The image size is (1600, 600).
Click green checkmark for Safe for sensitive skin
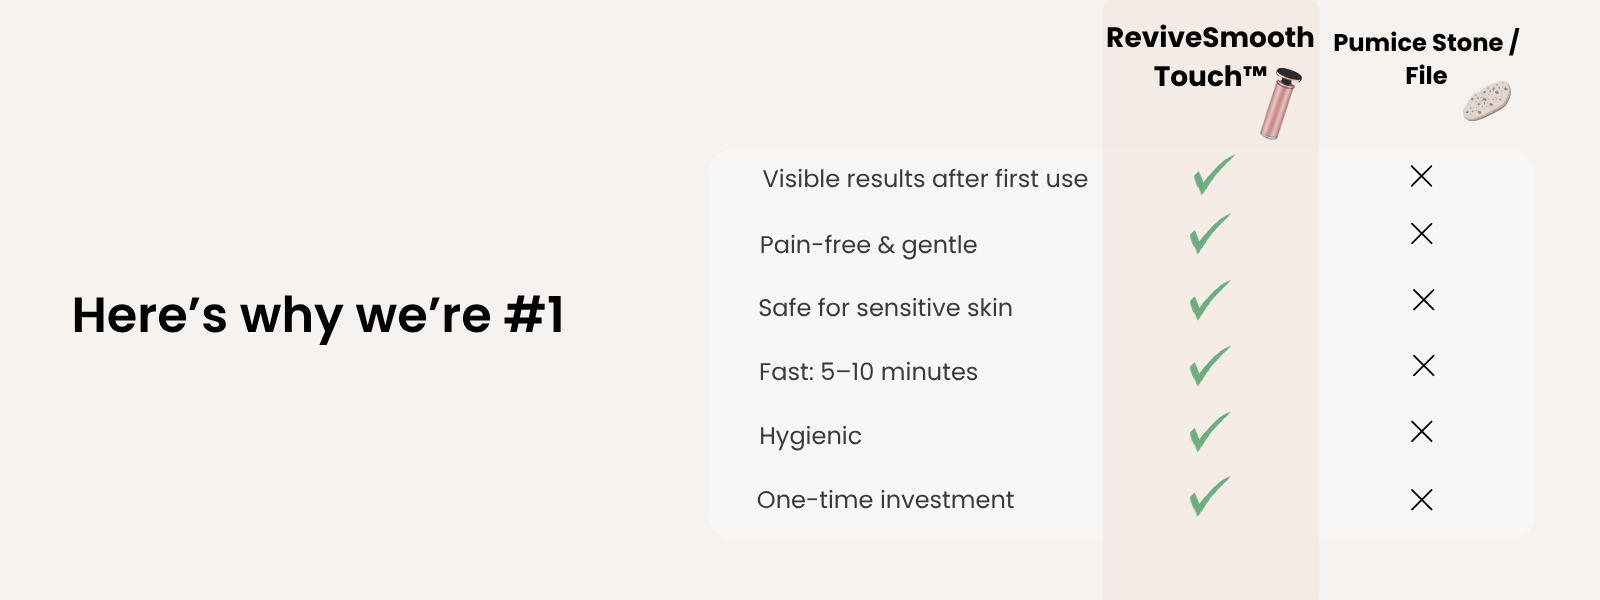1209,300
